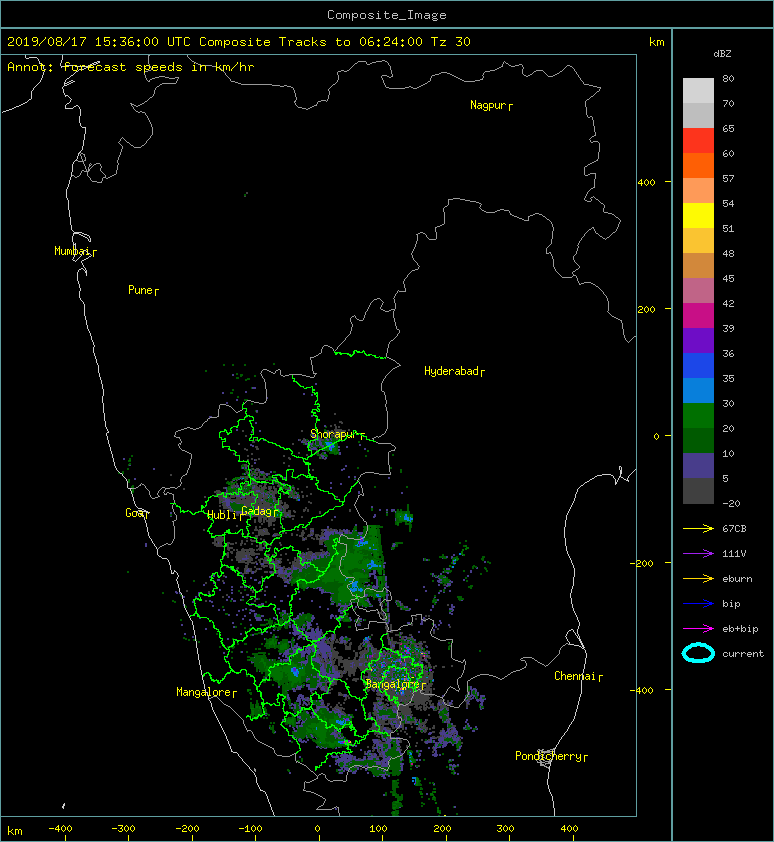Click the cyan ellipse 'current' legend icon
The width and height of the screenshot is (774, 842).
(x=698, y=653)
